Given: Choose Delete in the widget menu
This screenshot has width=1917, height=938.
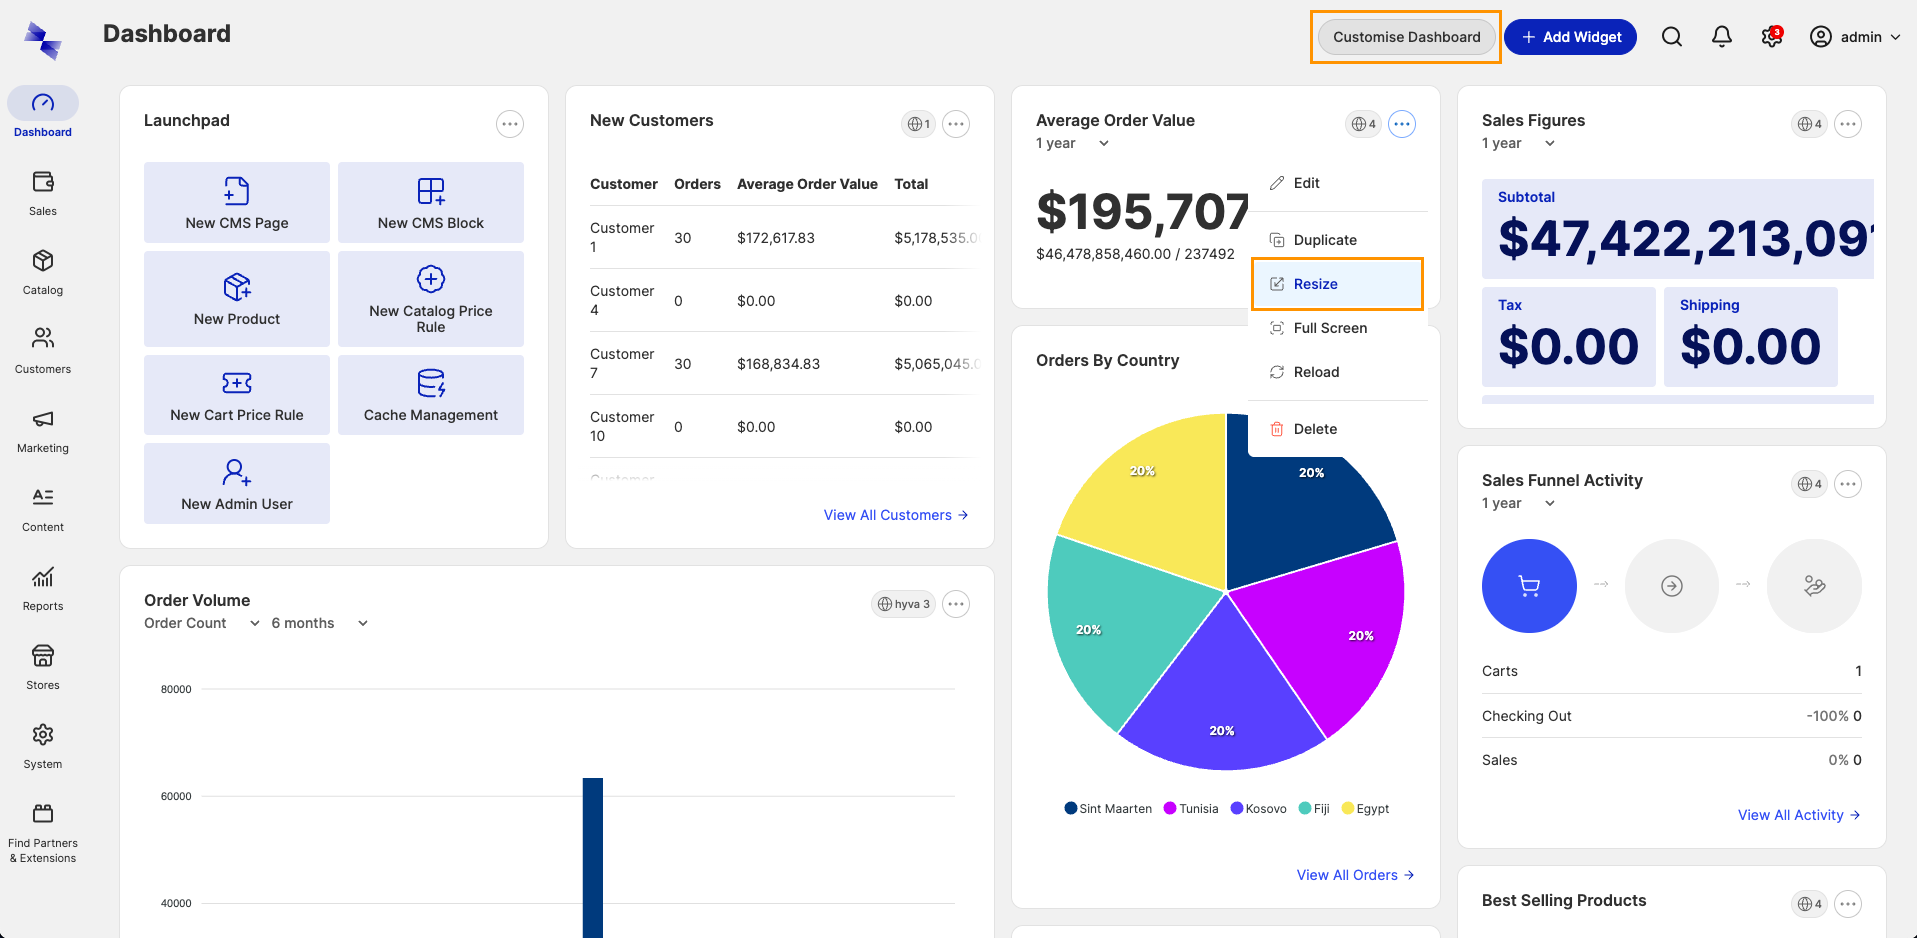Looking at the screenshot, I should 1314,429.
